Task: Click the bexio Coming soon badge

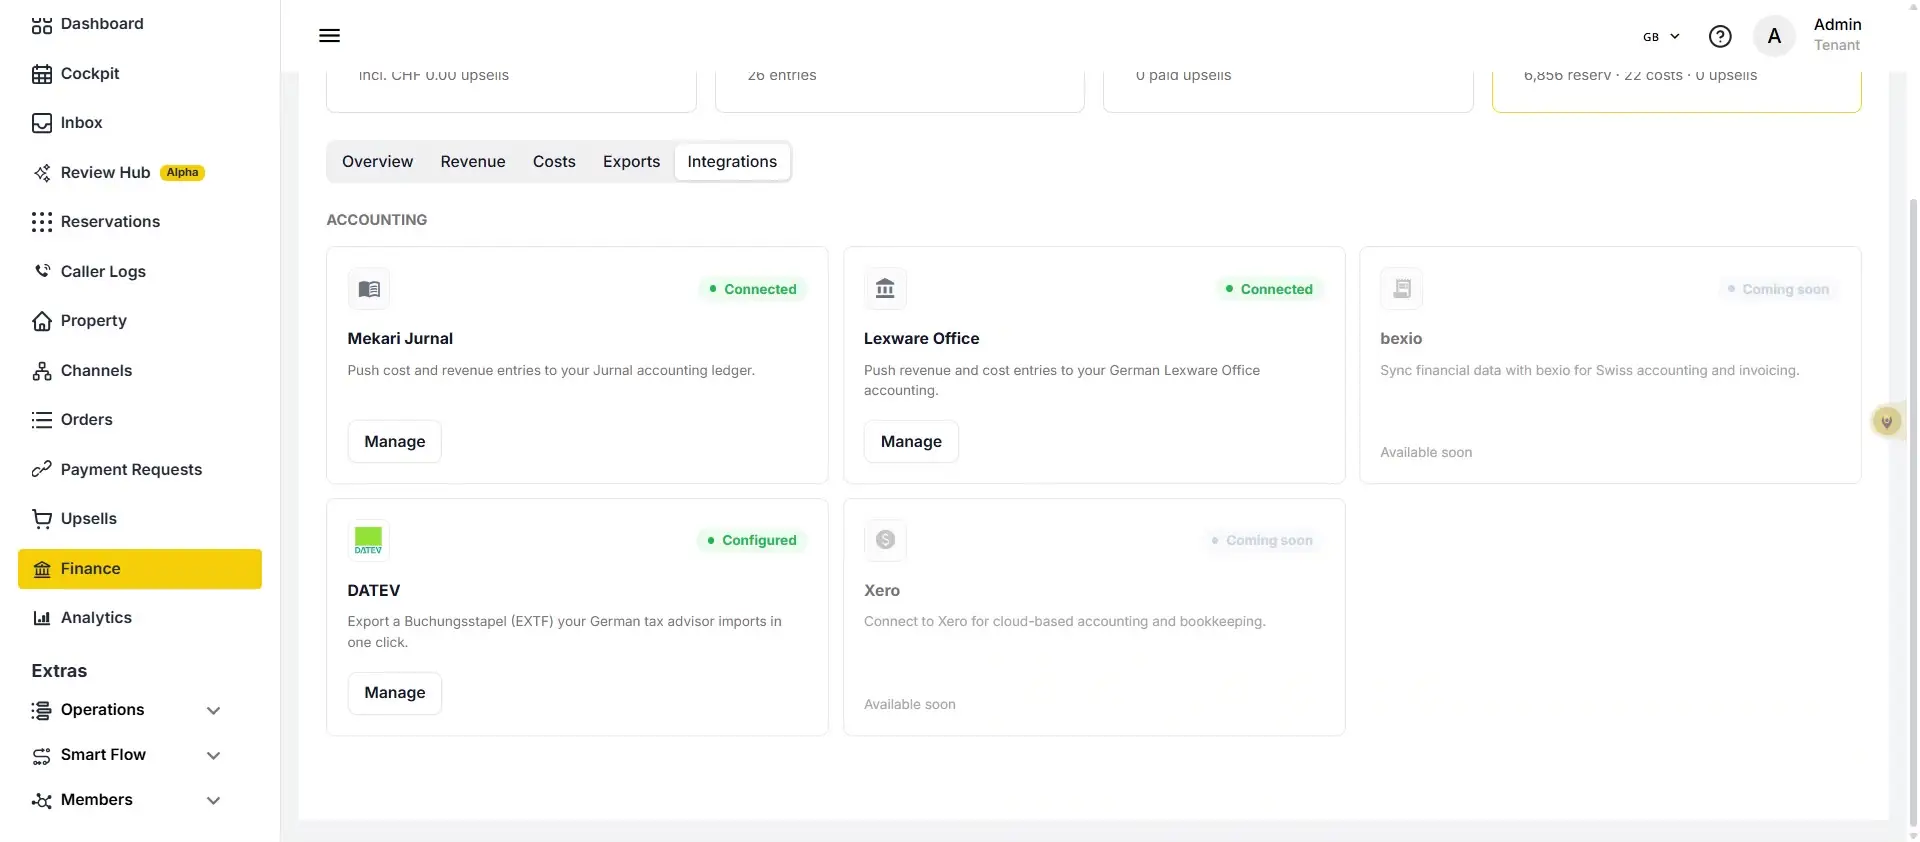Action: point(1778,289)
